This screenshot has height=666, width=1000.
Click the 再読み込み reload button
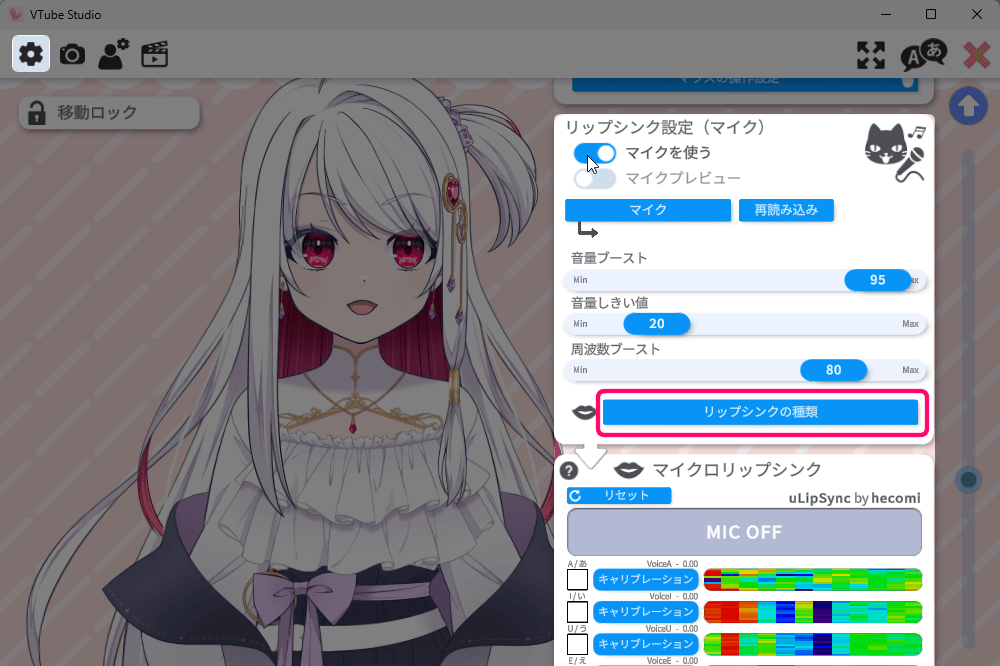(786, 210)
